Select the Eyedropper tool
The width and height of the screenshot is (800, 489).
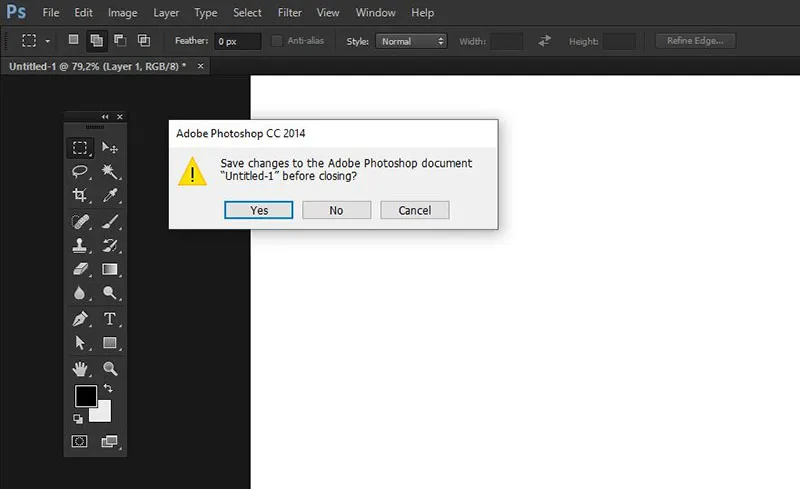tap(110, 196)
